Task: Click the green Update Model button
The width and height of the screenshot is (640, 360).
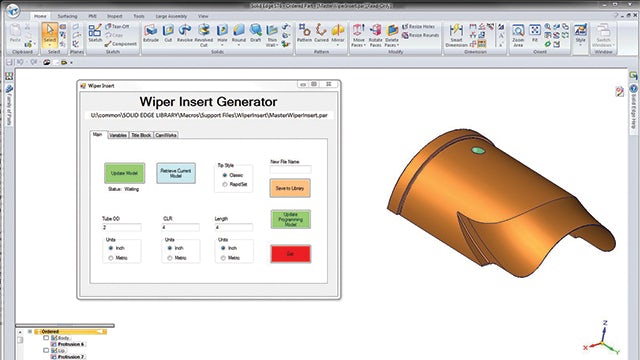Action: pyautogui.click(x=124, y=173)
